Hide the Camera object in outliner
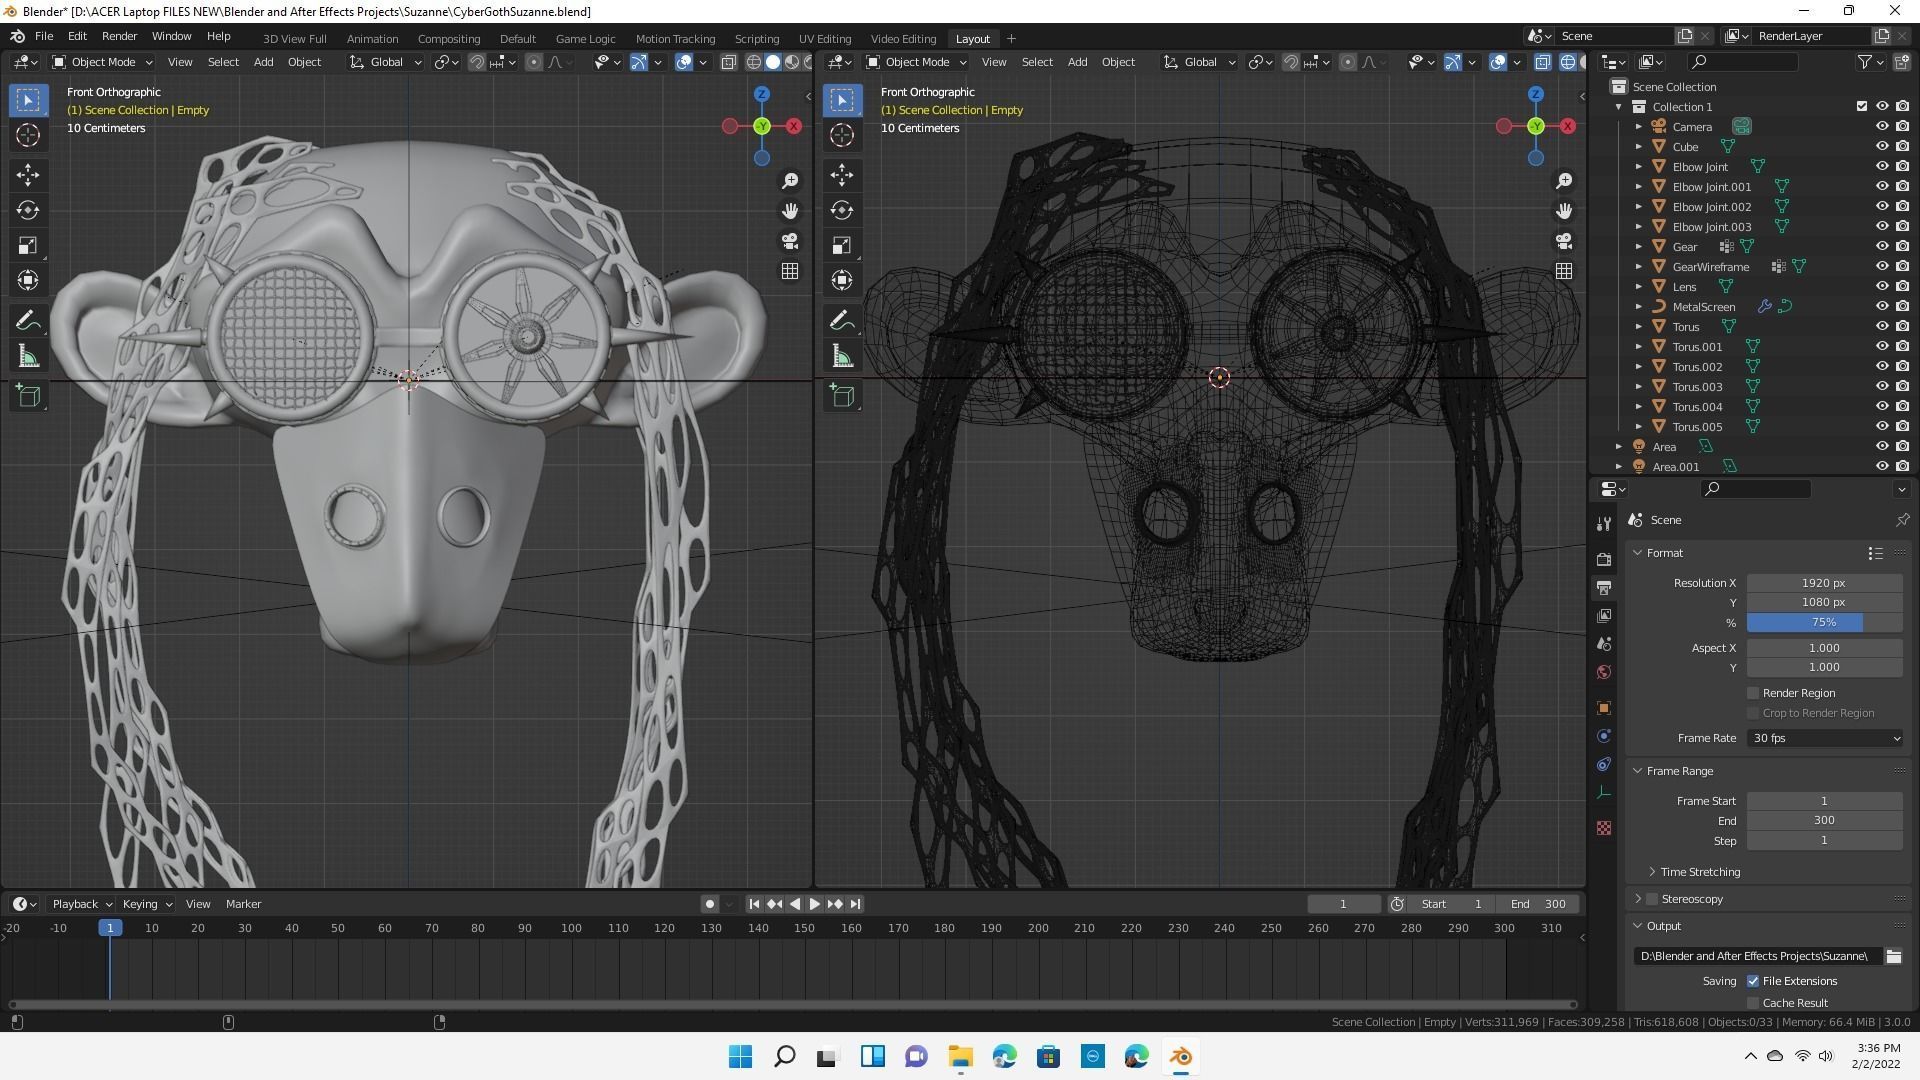The image size is (1920, 1080). click(1881, 126)
